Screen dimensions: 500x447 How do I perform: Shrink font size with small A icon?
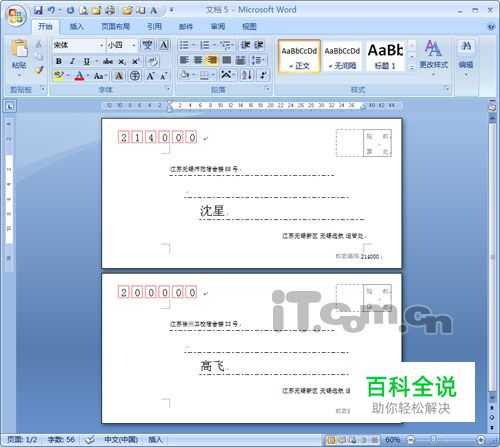point(163,76)
